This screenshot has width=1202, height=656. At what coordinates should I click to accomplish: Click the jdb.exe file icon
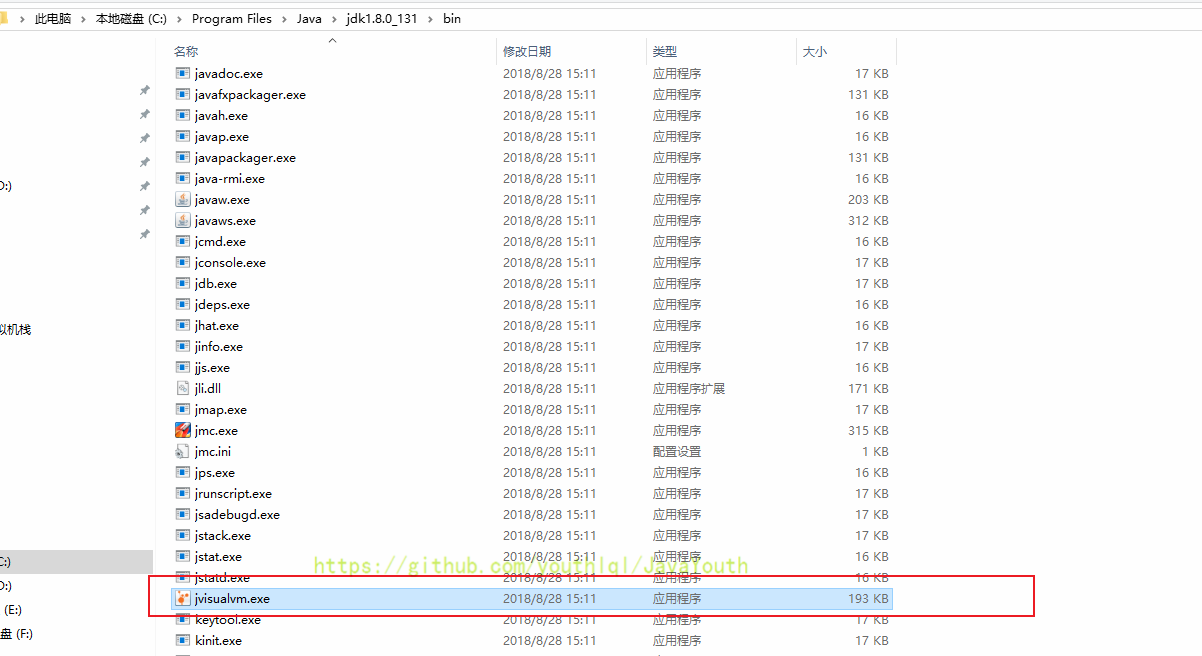[x=182, y=283]
